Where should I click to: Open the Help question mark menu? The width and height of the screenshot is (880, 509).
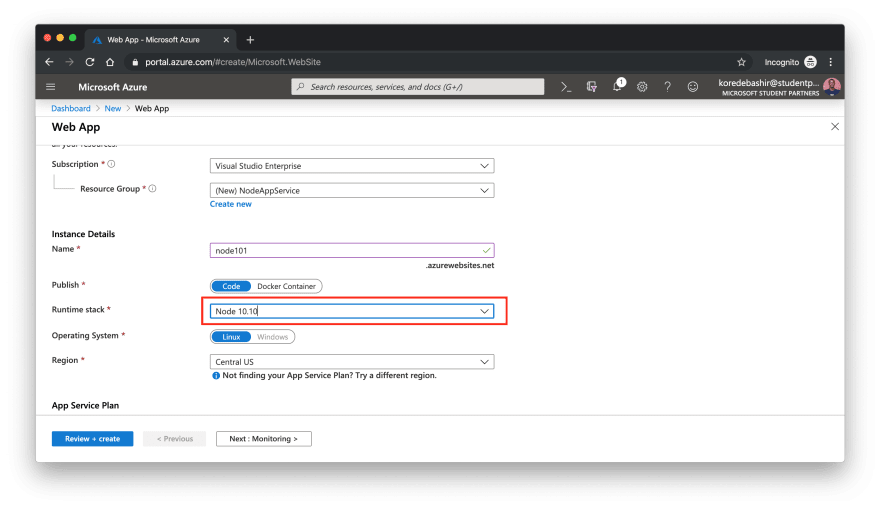point(667,87)
